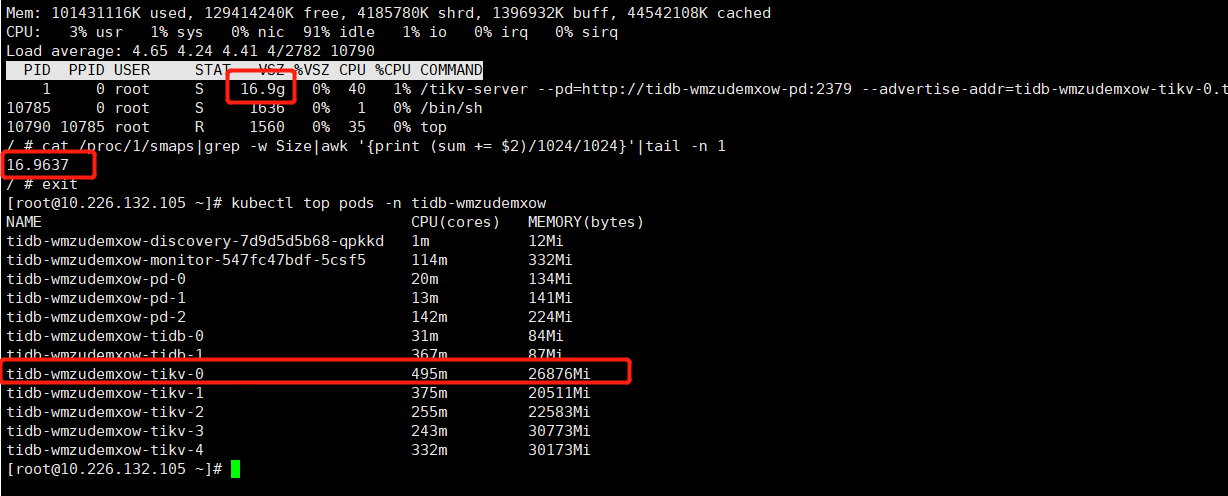Click the Load average line
Viewport: 1228px width, 496px height.
190,51
